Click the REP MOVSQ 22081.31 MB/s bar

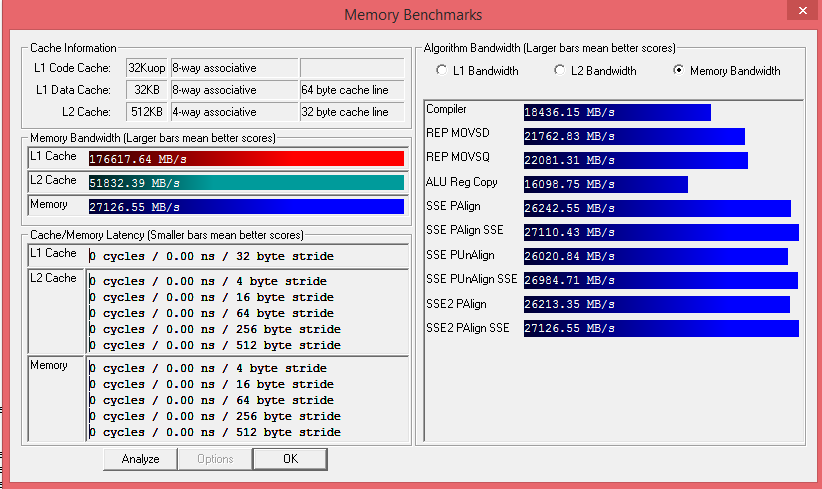click(x=636, y=160)
